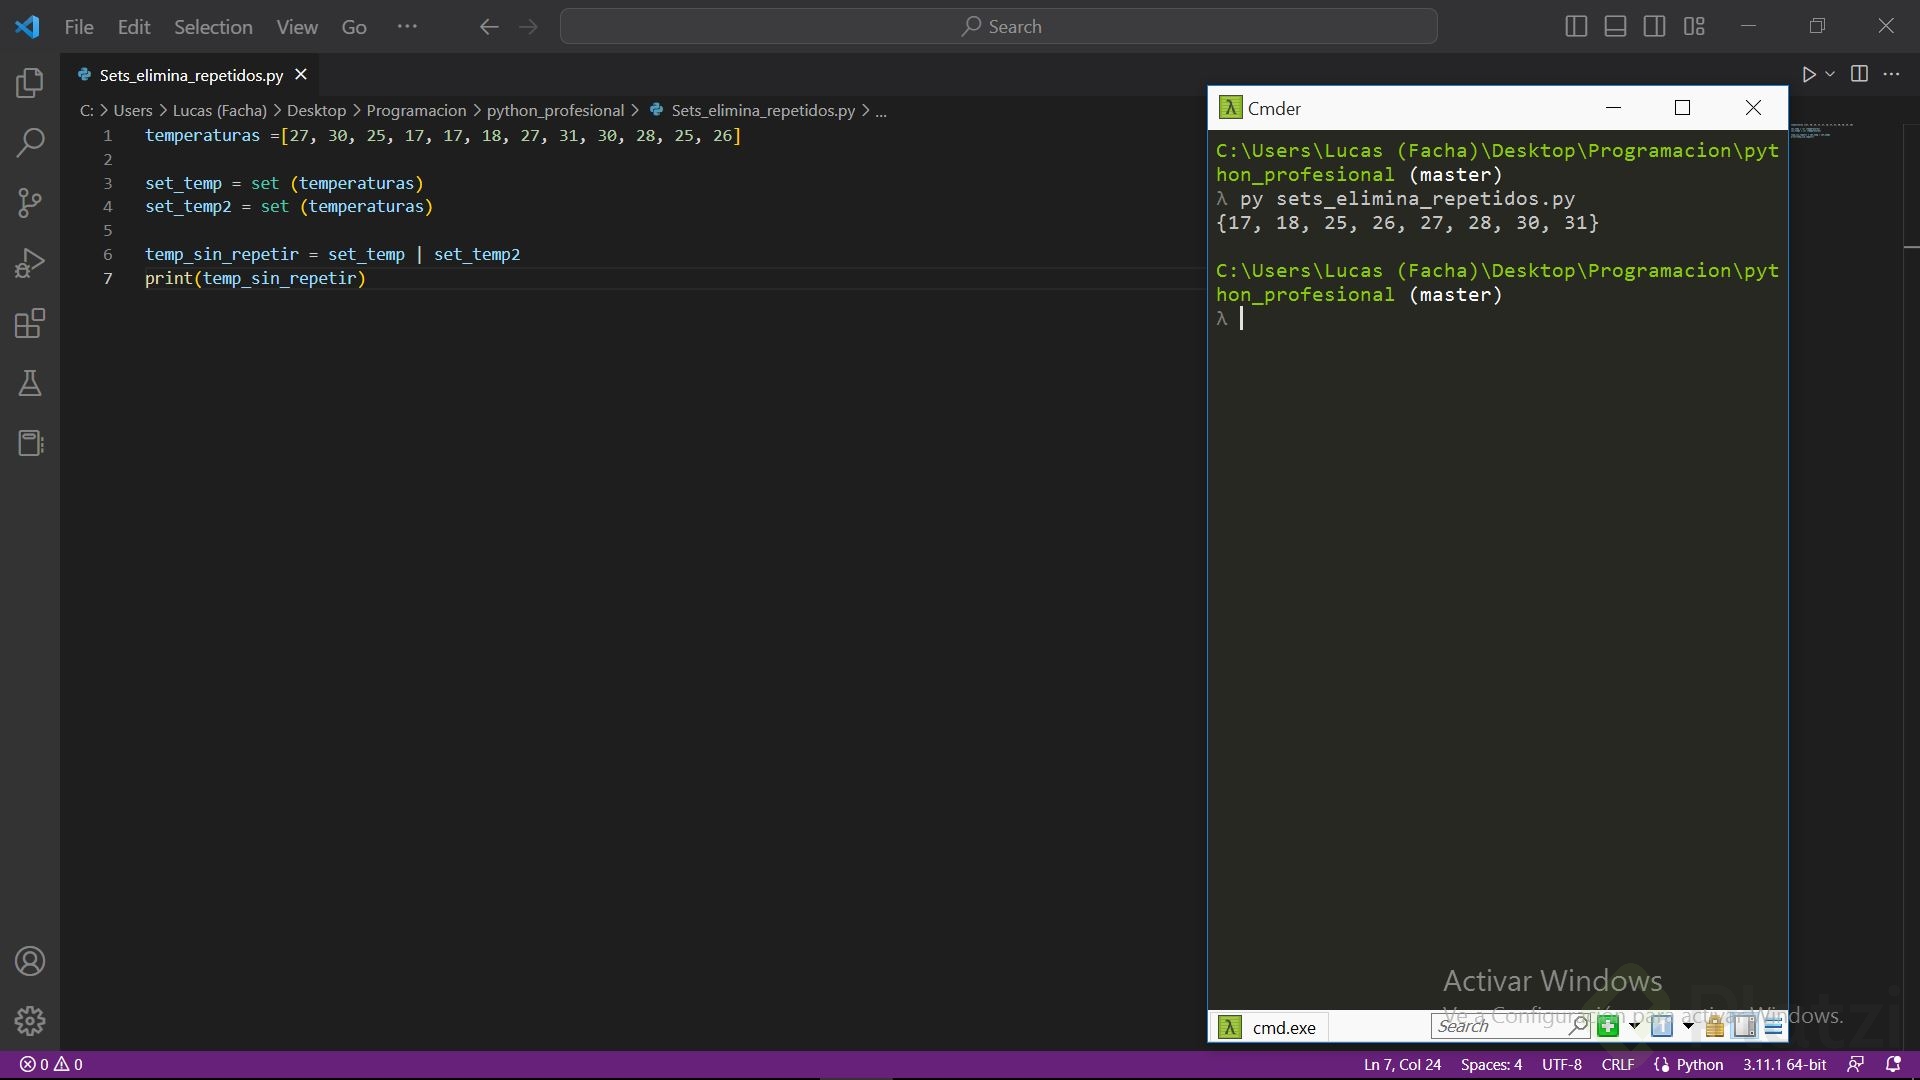Open the Extensions view

pos(30,323)
